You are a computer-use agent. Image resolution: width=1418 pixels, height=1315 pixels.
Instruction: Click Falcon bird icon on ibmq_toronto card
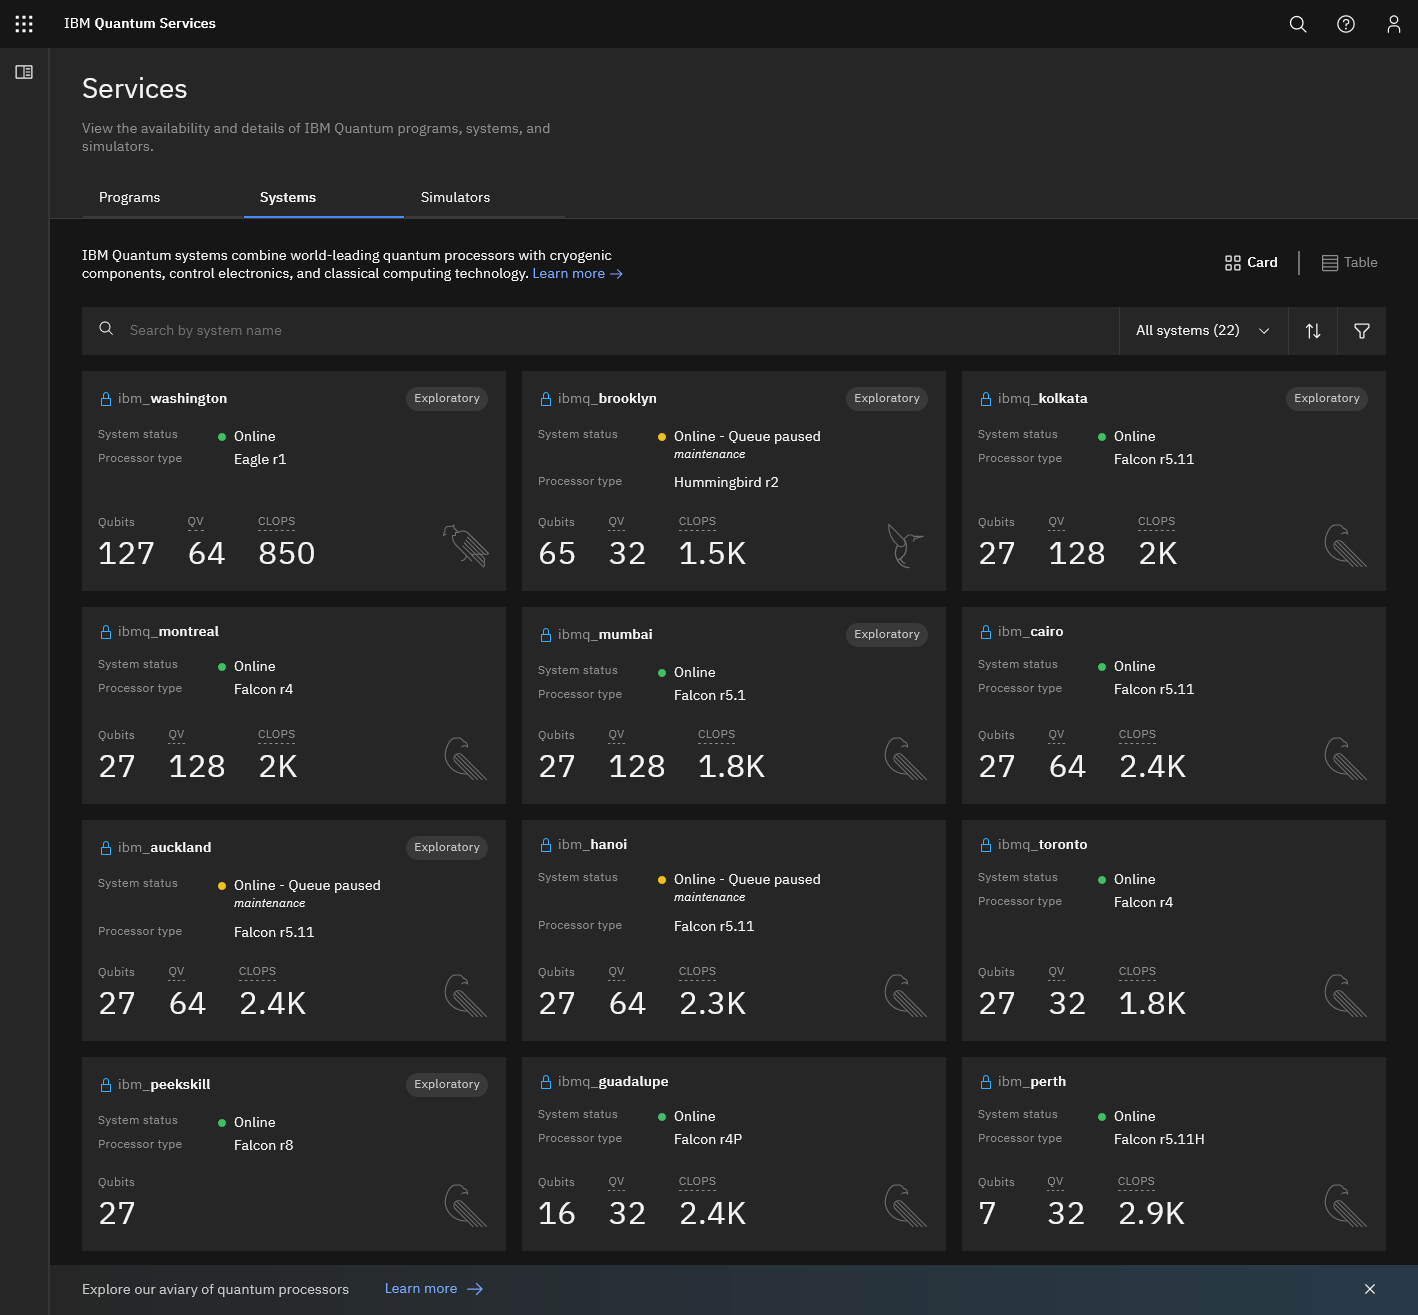pyautogui.click(x=1346, y=995)
